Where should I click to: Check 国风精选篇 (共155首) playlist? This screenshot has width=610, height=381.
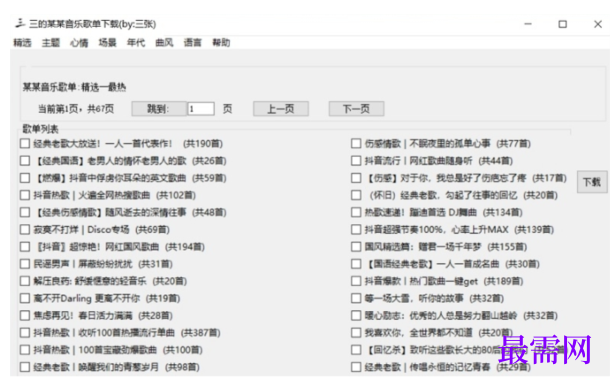356,247
